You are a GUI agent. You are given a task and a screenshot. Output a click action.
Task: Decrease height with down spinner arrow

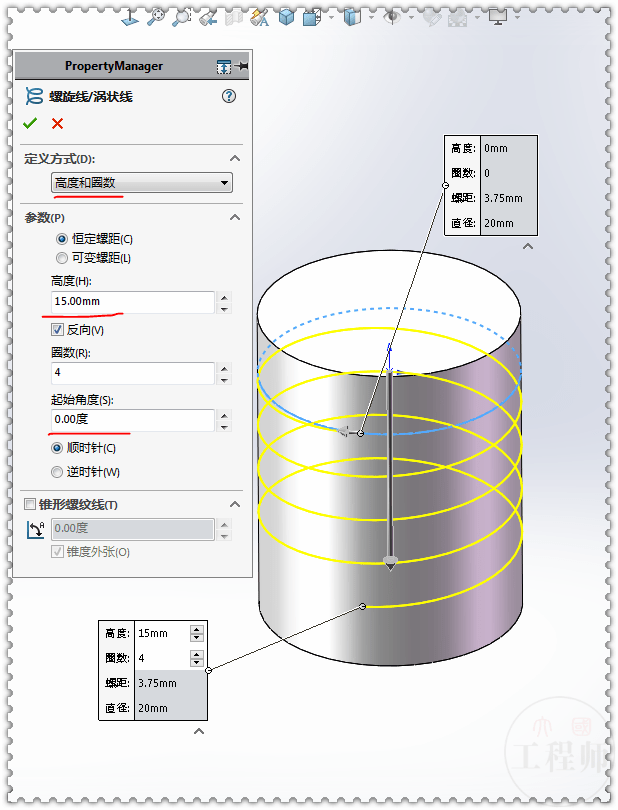pos(224,308)
